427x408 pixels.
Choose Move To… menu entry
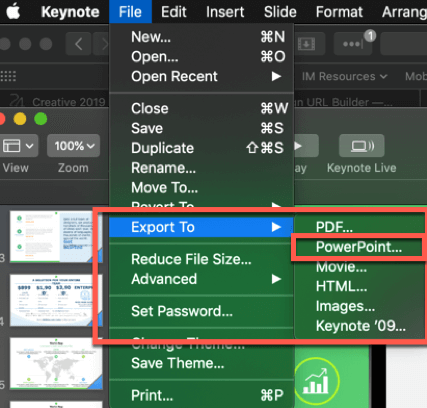click(x=201, y=188)
